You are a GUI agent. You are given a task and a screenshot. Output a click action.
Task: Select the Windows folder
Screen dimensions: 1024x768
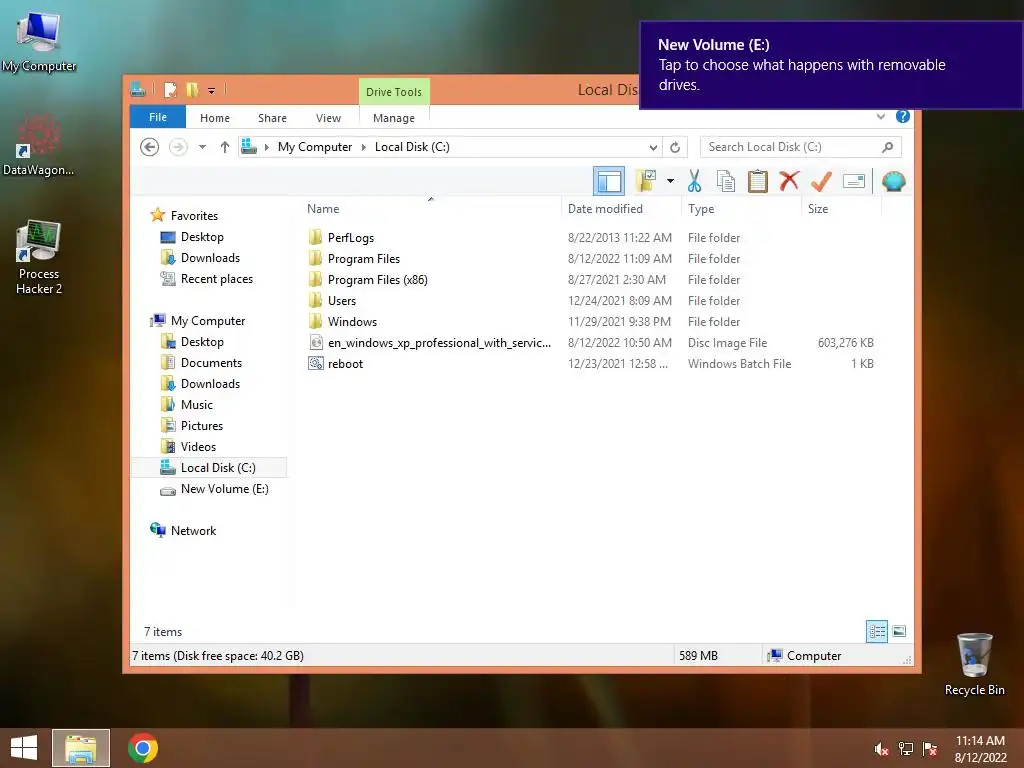352,321
